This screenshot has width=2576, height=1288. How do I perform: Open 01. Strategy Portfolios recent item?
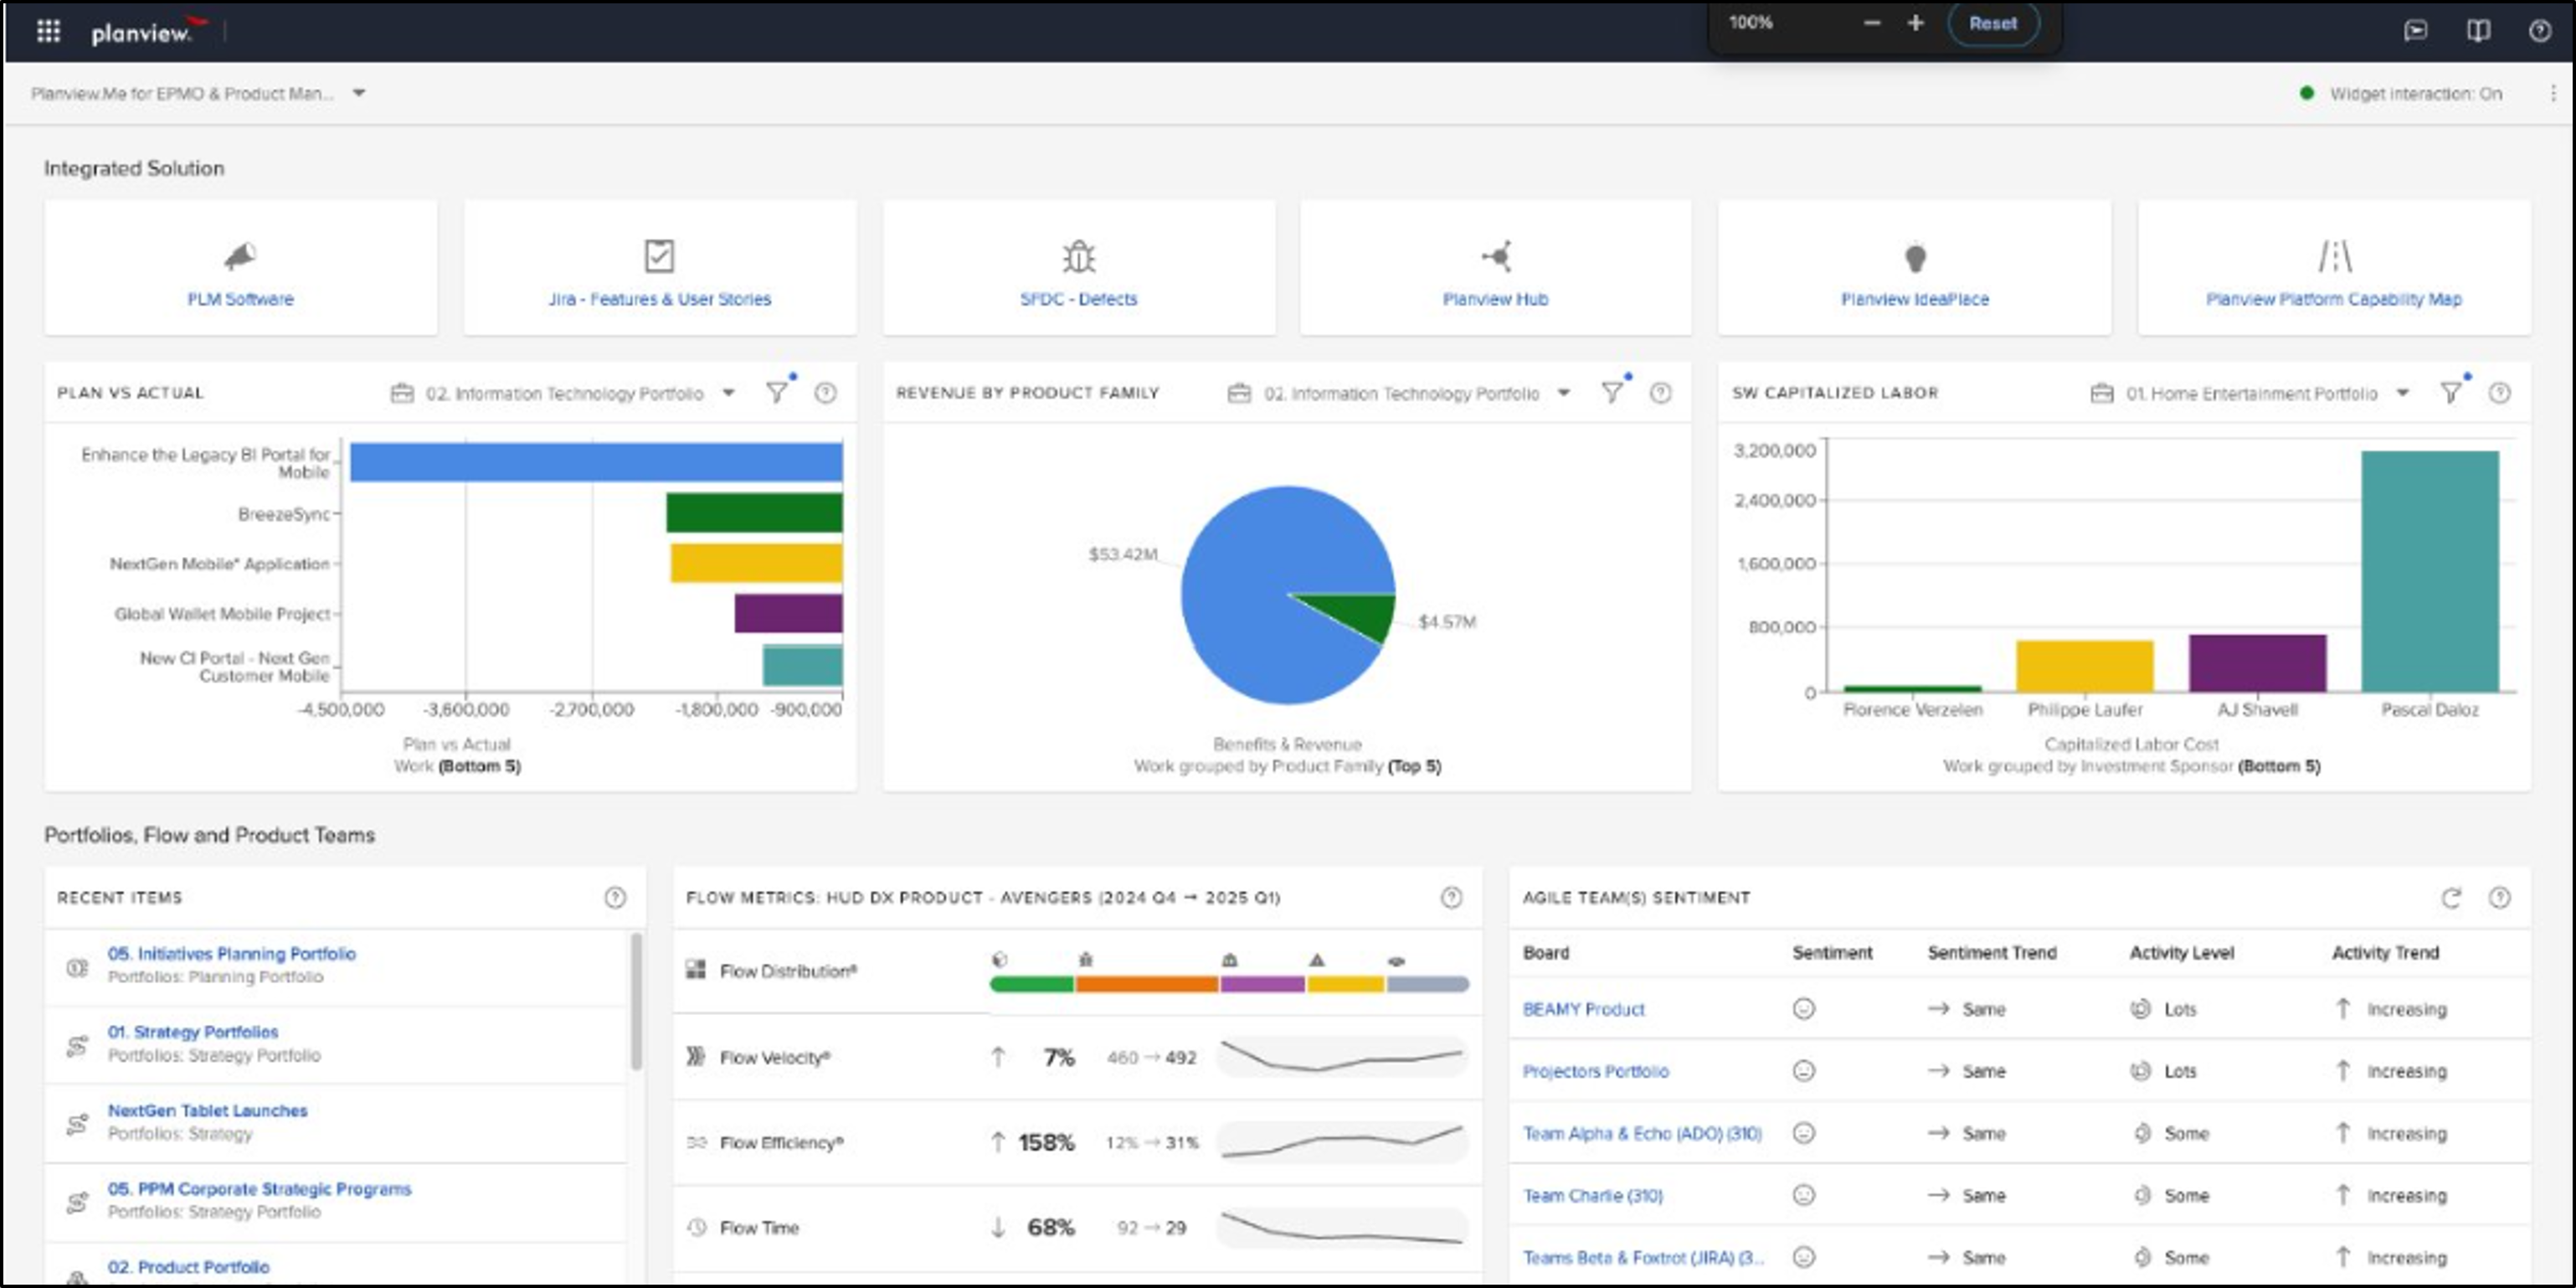tap(193, 1032)
